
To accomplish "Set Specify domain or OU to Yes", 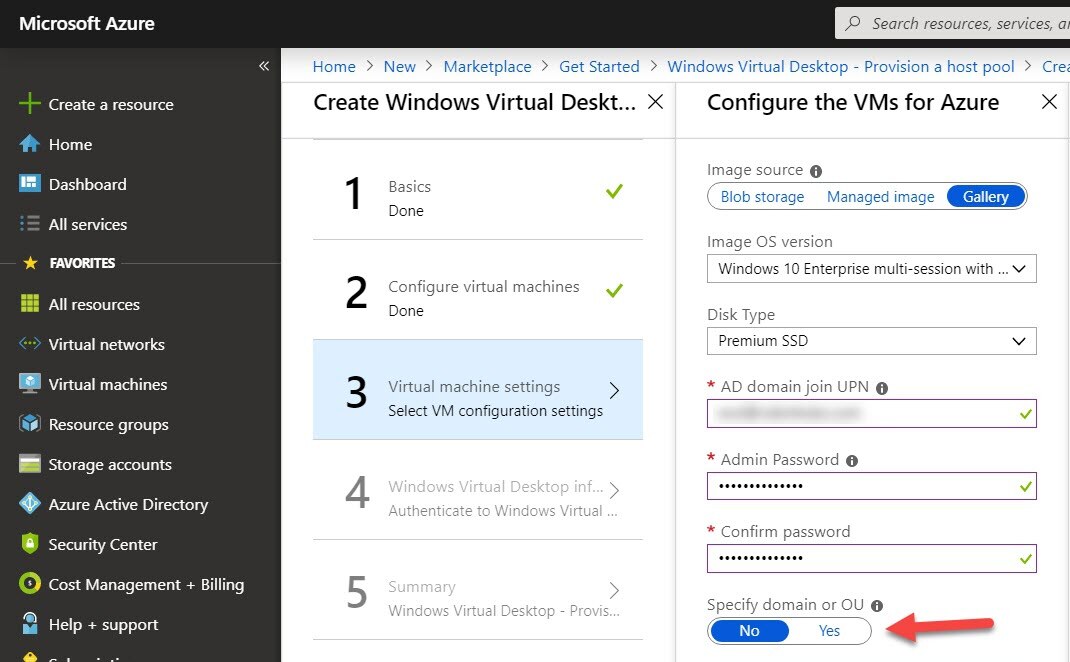I will point(829,631).
